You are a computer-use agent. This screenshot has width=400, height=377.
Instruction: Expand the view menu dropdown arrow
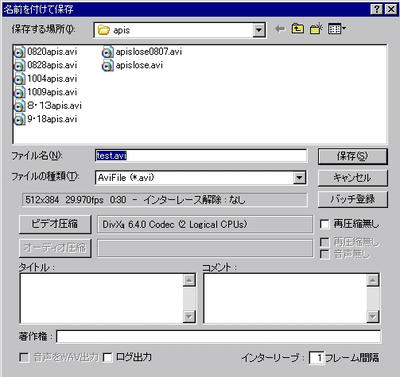[344, 28]
